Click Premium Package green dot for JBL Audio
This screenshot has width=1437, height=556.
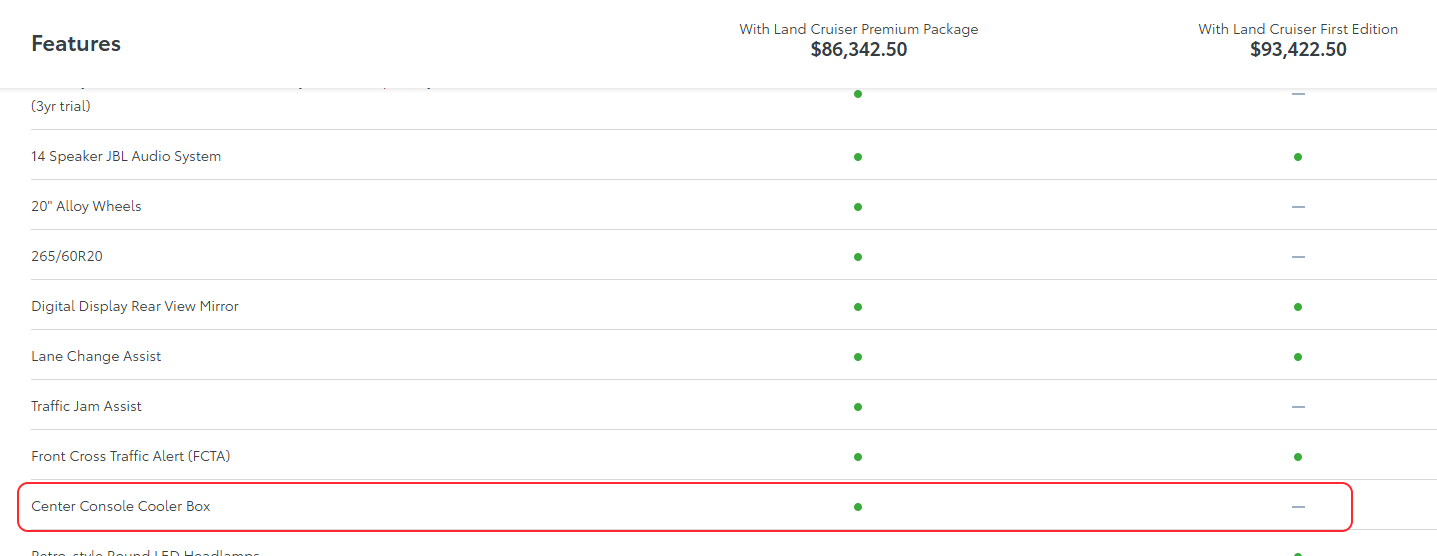[858, 157]
